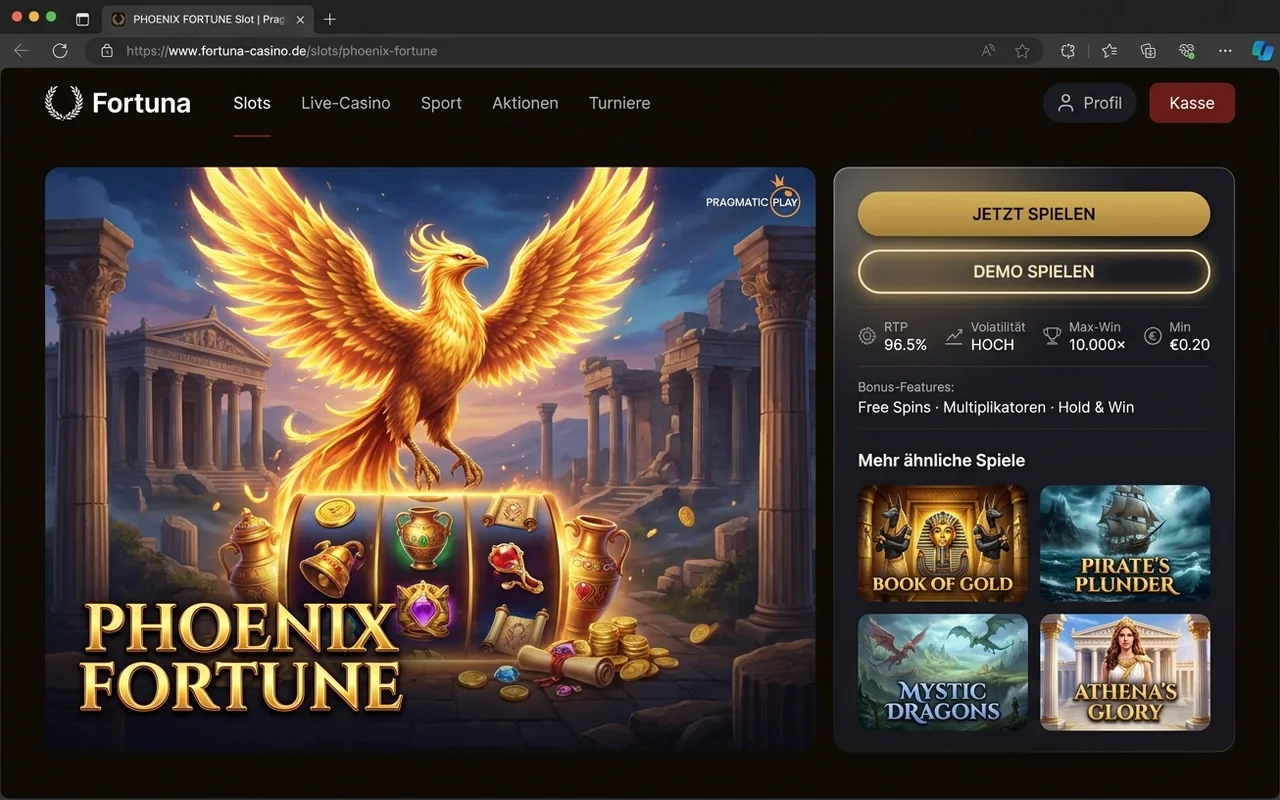Select the Slots navigation tab
This screenshot has height=800, width=1280.
pos(252,103)
